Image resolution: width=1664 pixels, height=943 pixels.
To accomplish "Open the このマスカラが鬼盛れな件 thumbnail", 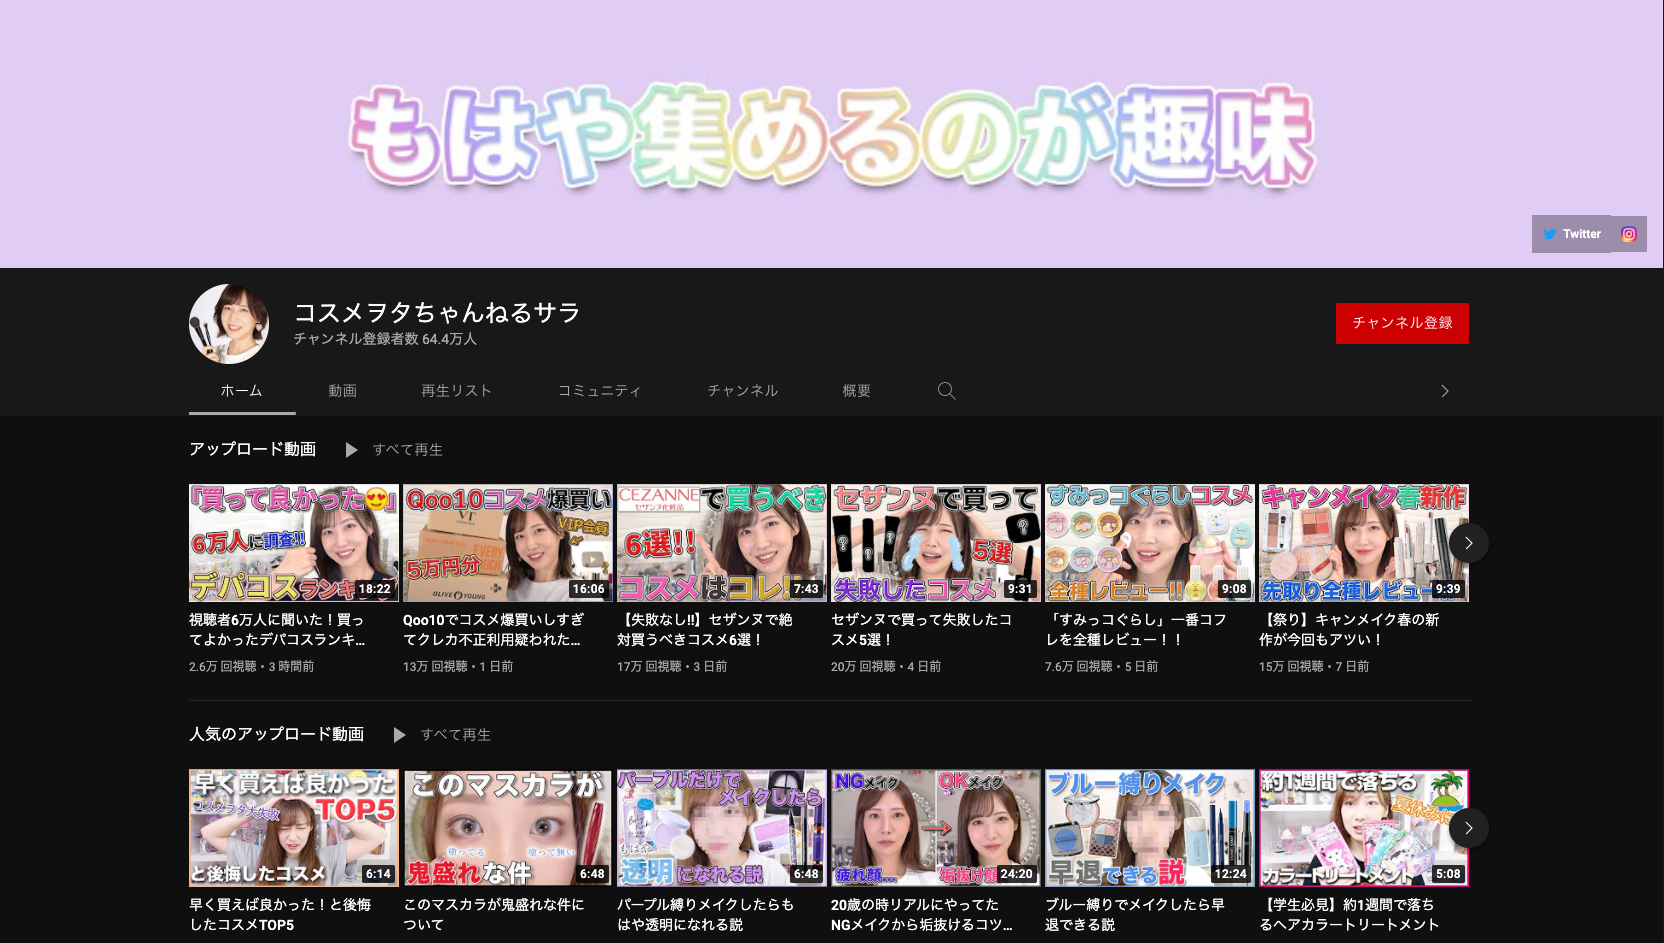I will (508, 828).
